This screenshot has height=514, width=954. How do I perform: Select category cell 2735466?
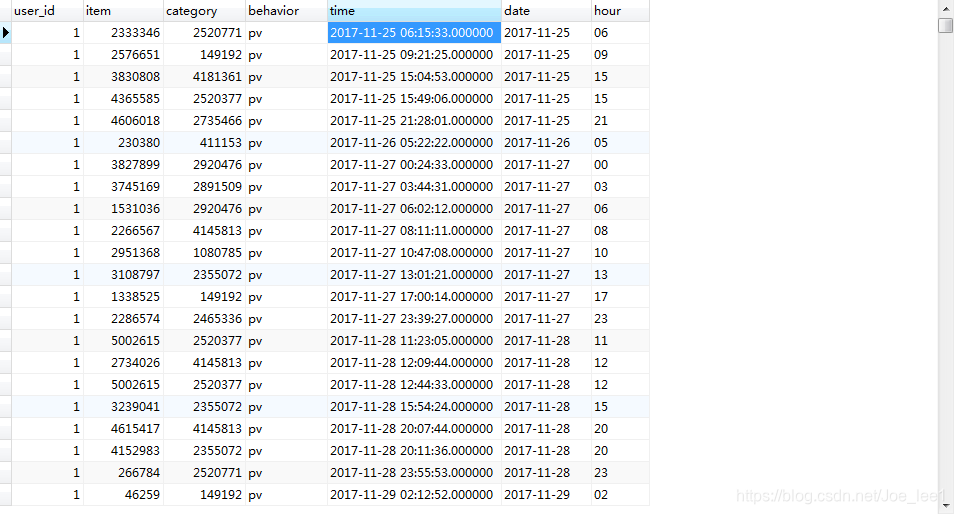click(x=204, y=120)
